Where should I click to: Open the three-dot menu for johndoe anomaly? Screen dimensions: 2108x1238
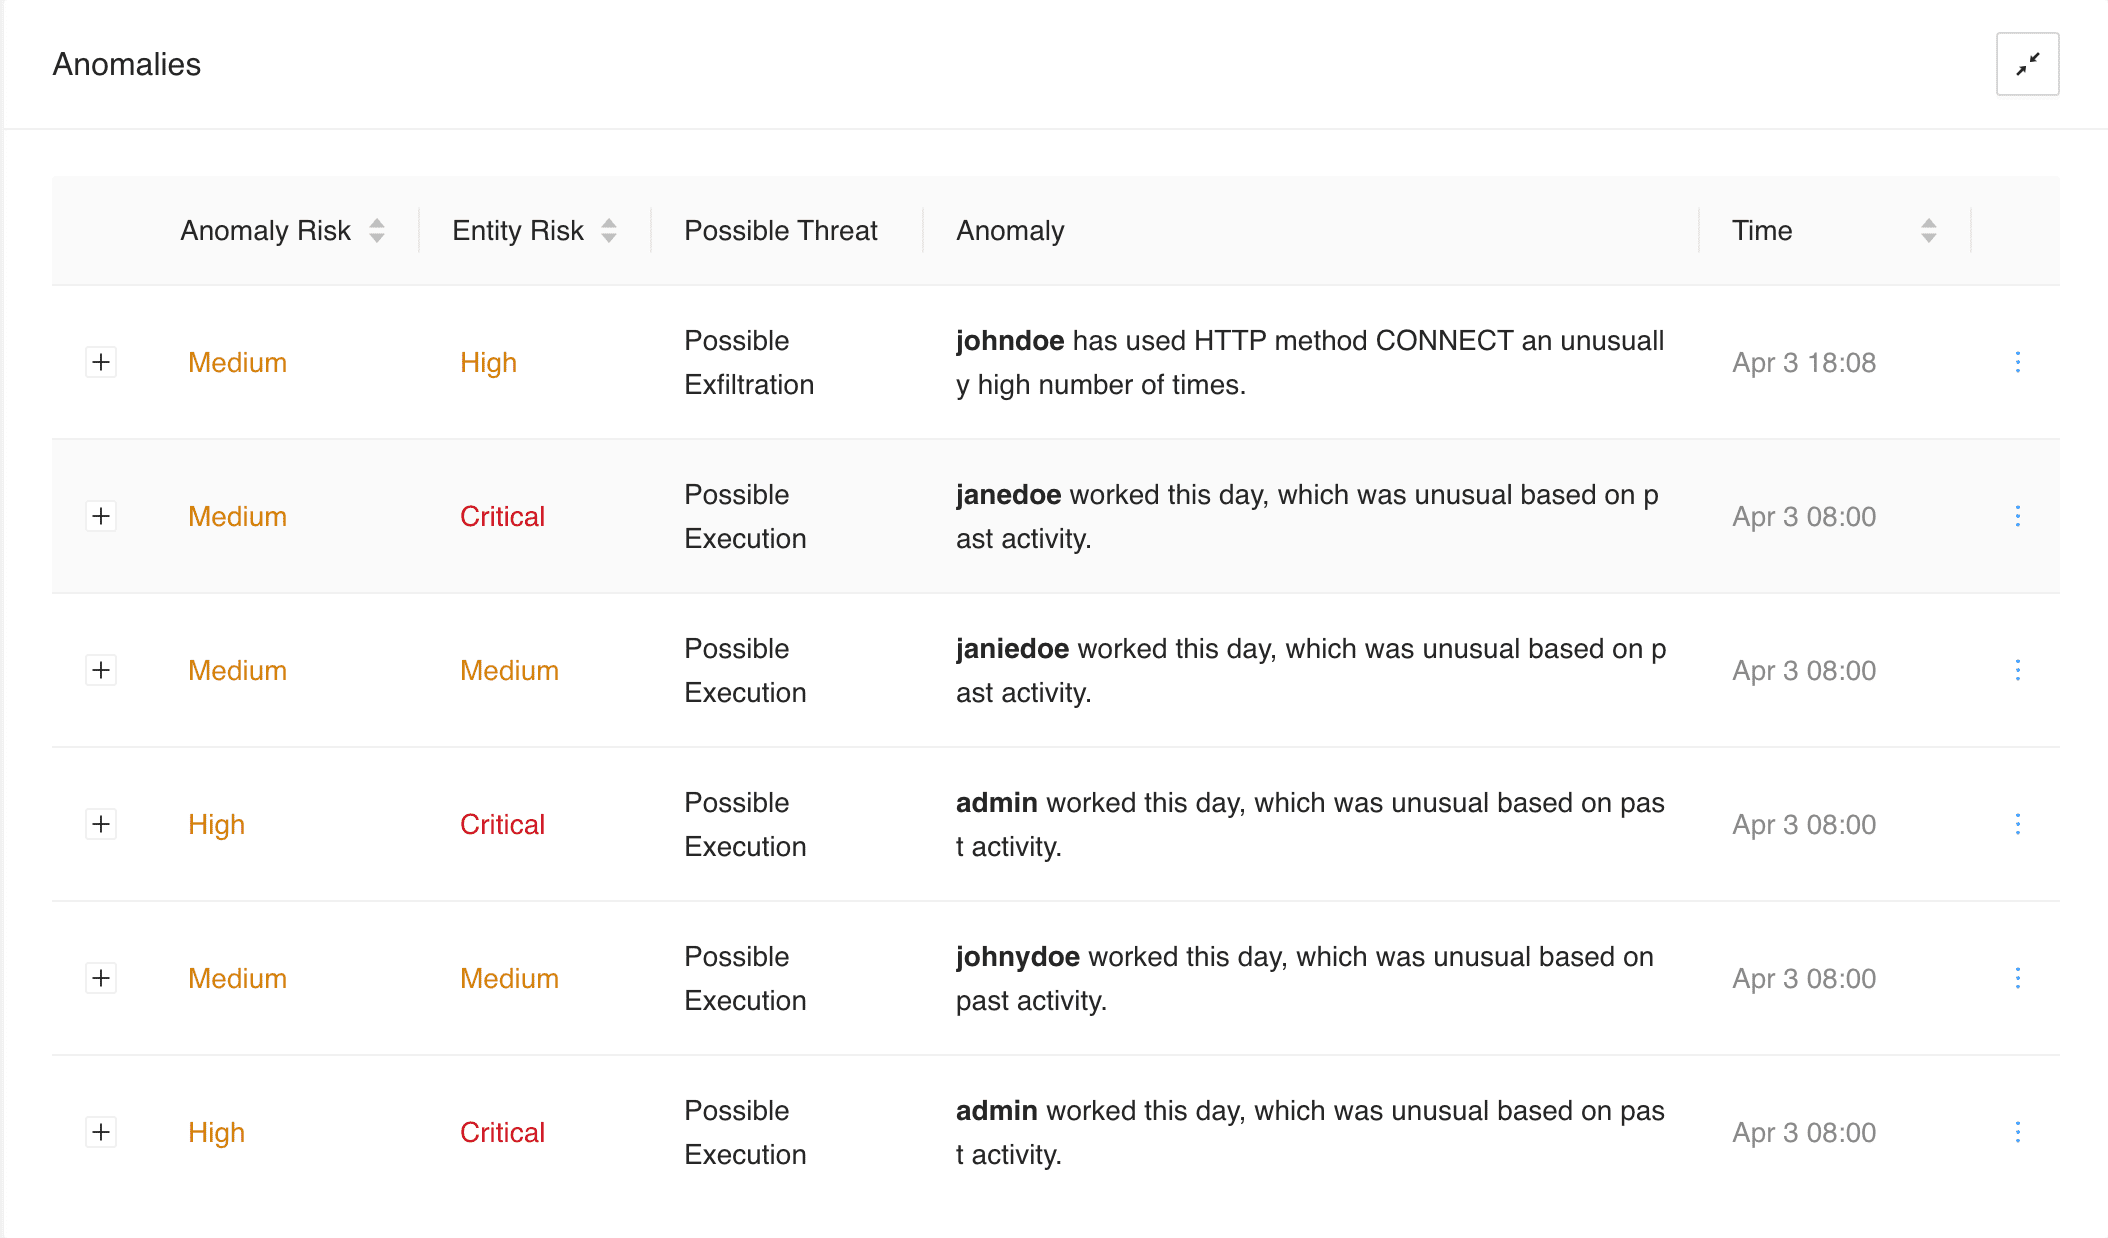tap(2017, 362)
